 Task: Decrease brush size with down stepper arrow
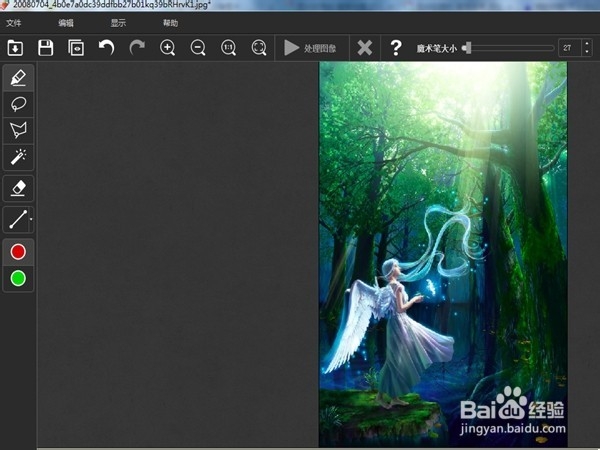coord(587,53)
